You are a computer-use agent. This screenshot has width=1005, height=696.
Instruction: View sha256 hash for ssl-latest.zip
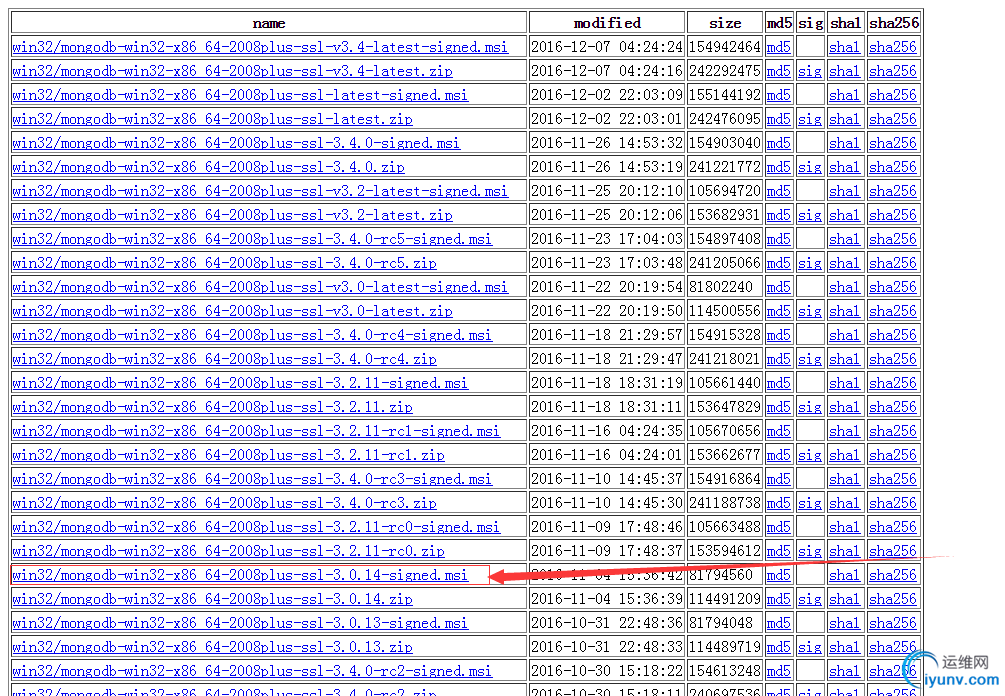[893, 119]
